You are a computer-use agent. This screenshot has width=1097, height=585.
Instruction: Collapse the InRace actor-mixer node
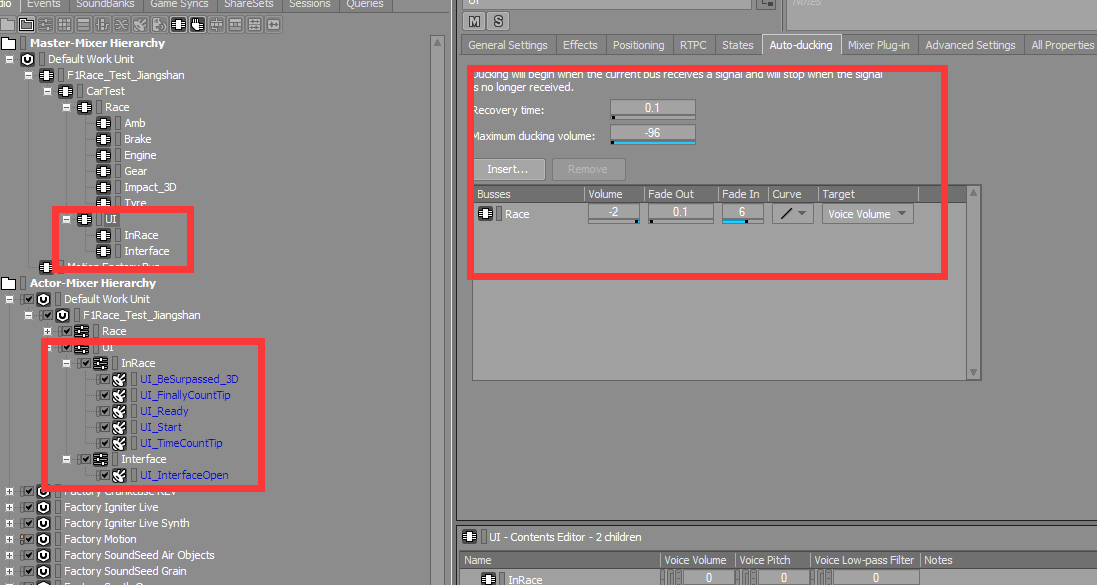coord(66,363)
